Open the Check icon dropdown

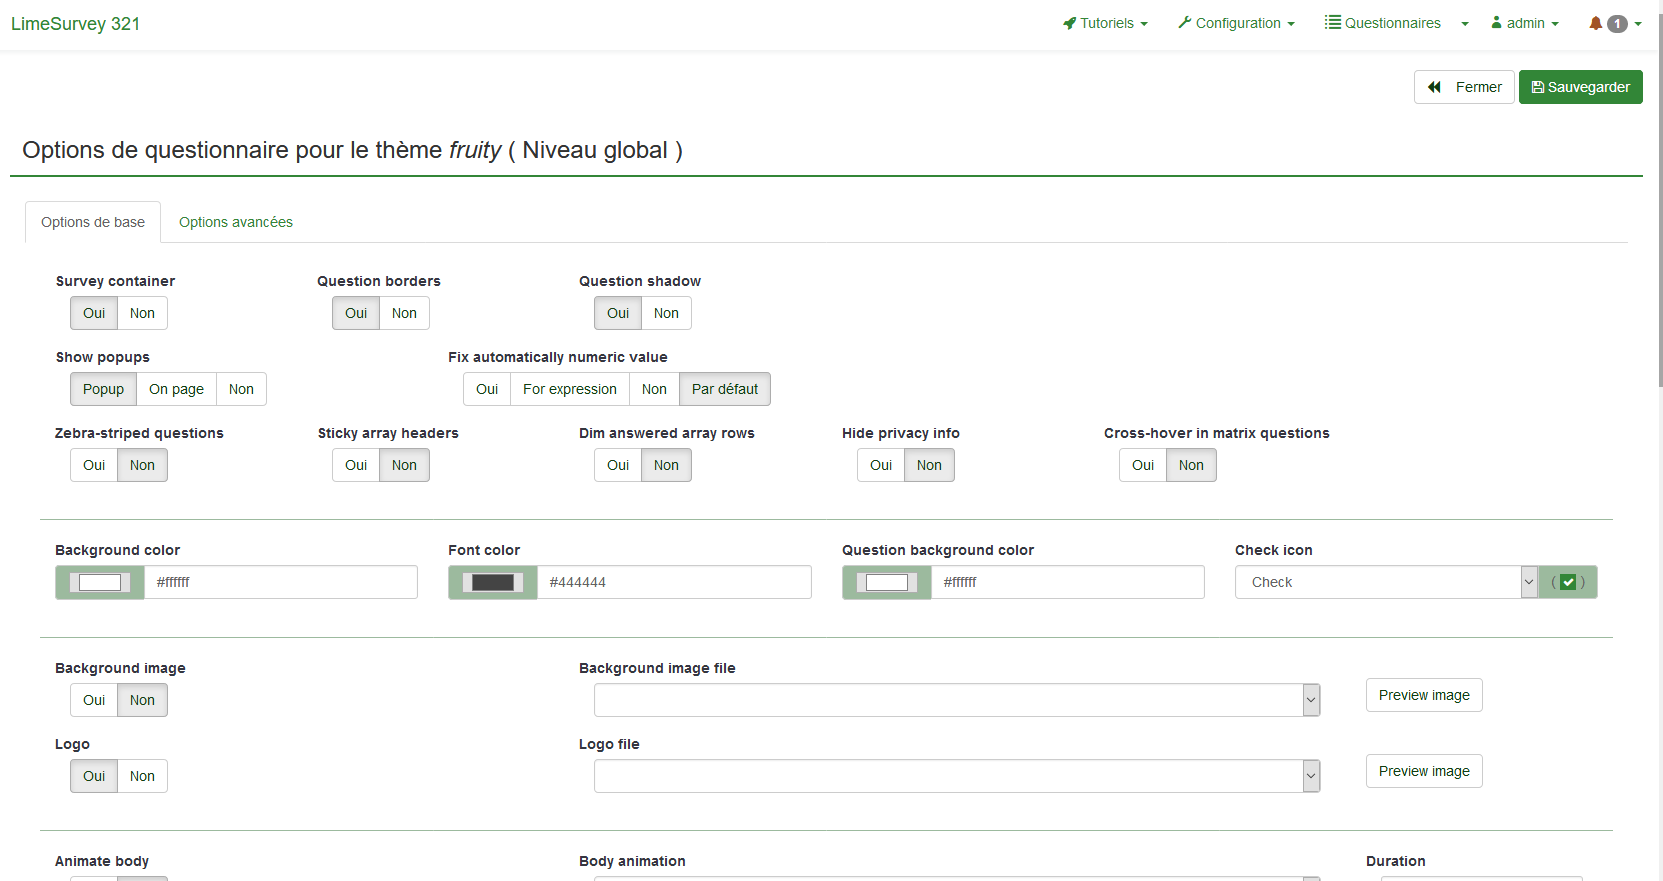[x=1385, y=582]
